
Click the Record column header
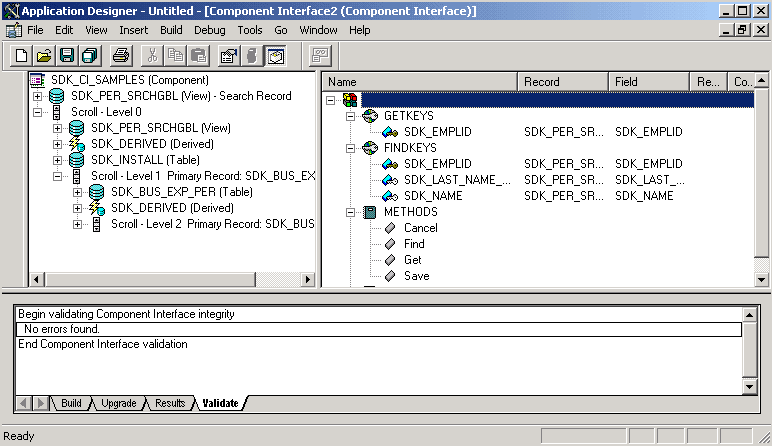[563, 82]
